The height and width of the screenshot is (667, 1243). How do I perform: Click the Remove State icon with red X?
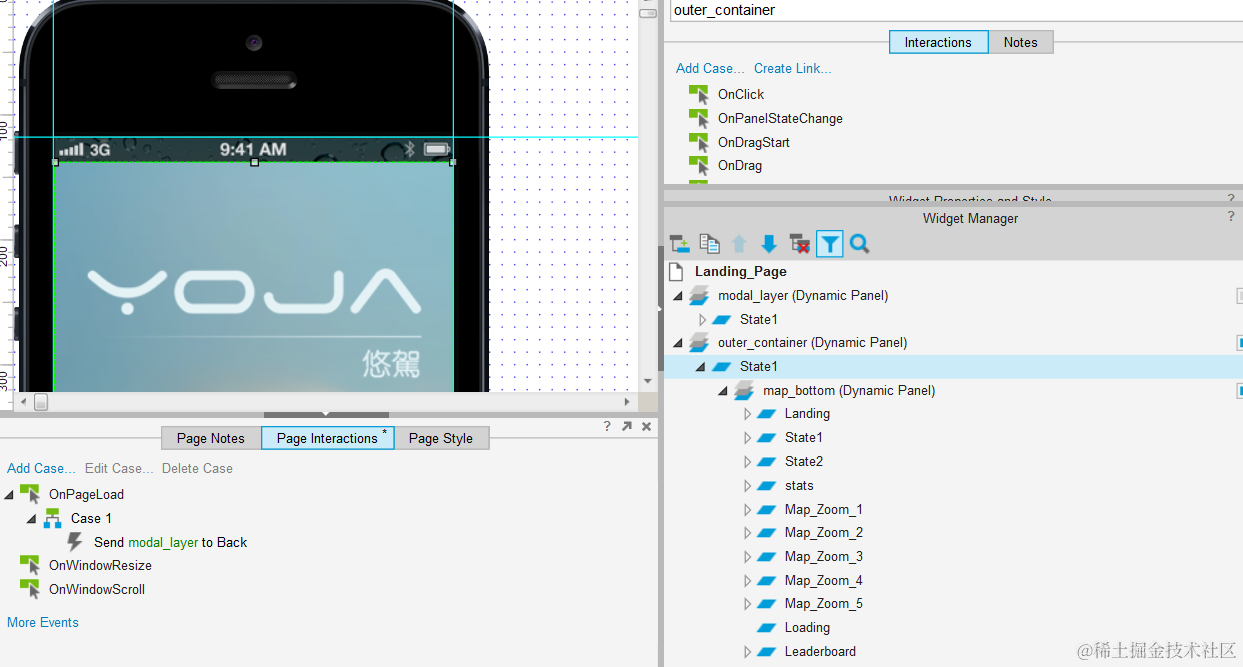click(799, 243)
